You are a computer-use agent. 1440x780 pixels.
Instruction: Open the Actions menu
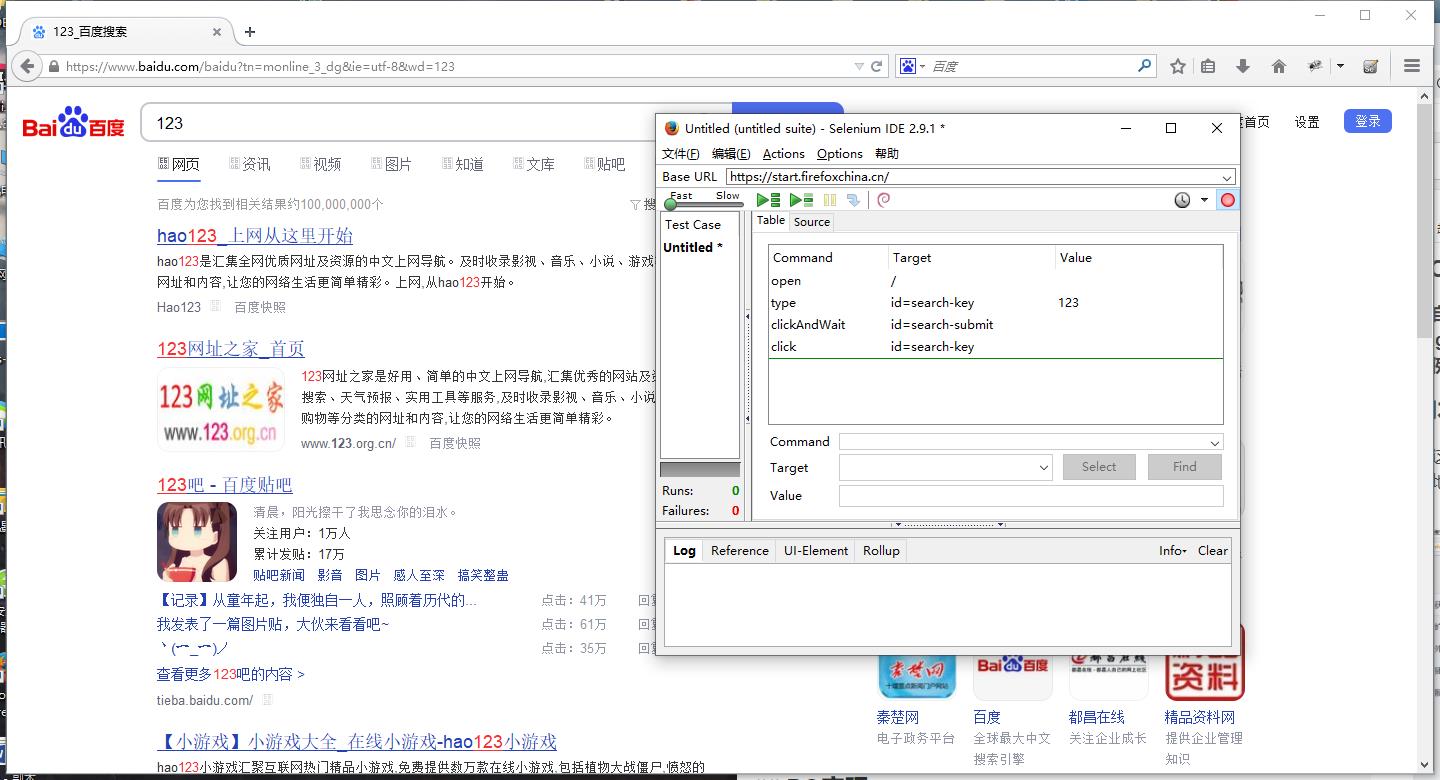point(783,154)
